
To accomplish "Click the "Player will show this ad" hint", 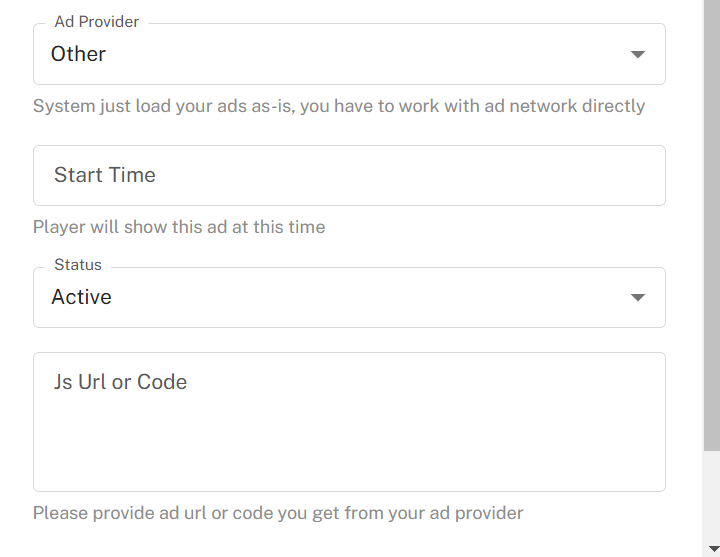I will (179, 227).
